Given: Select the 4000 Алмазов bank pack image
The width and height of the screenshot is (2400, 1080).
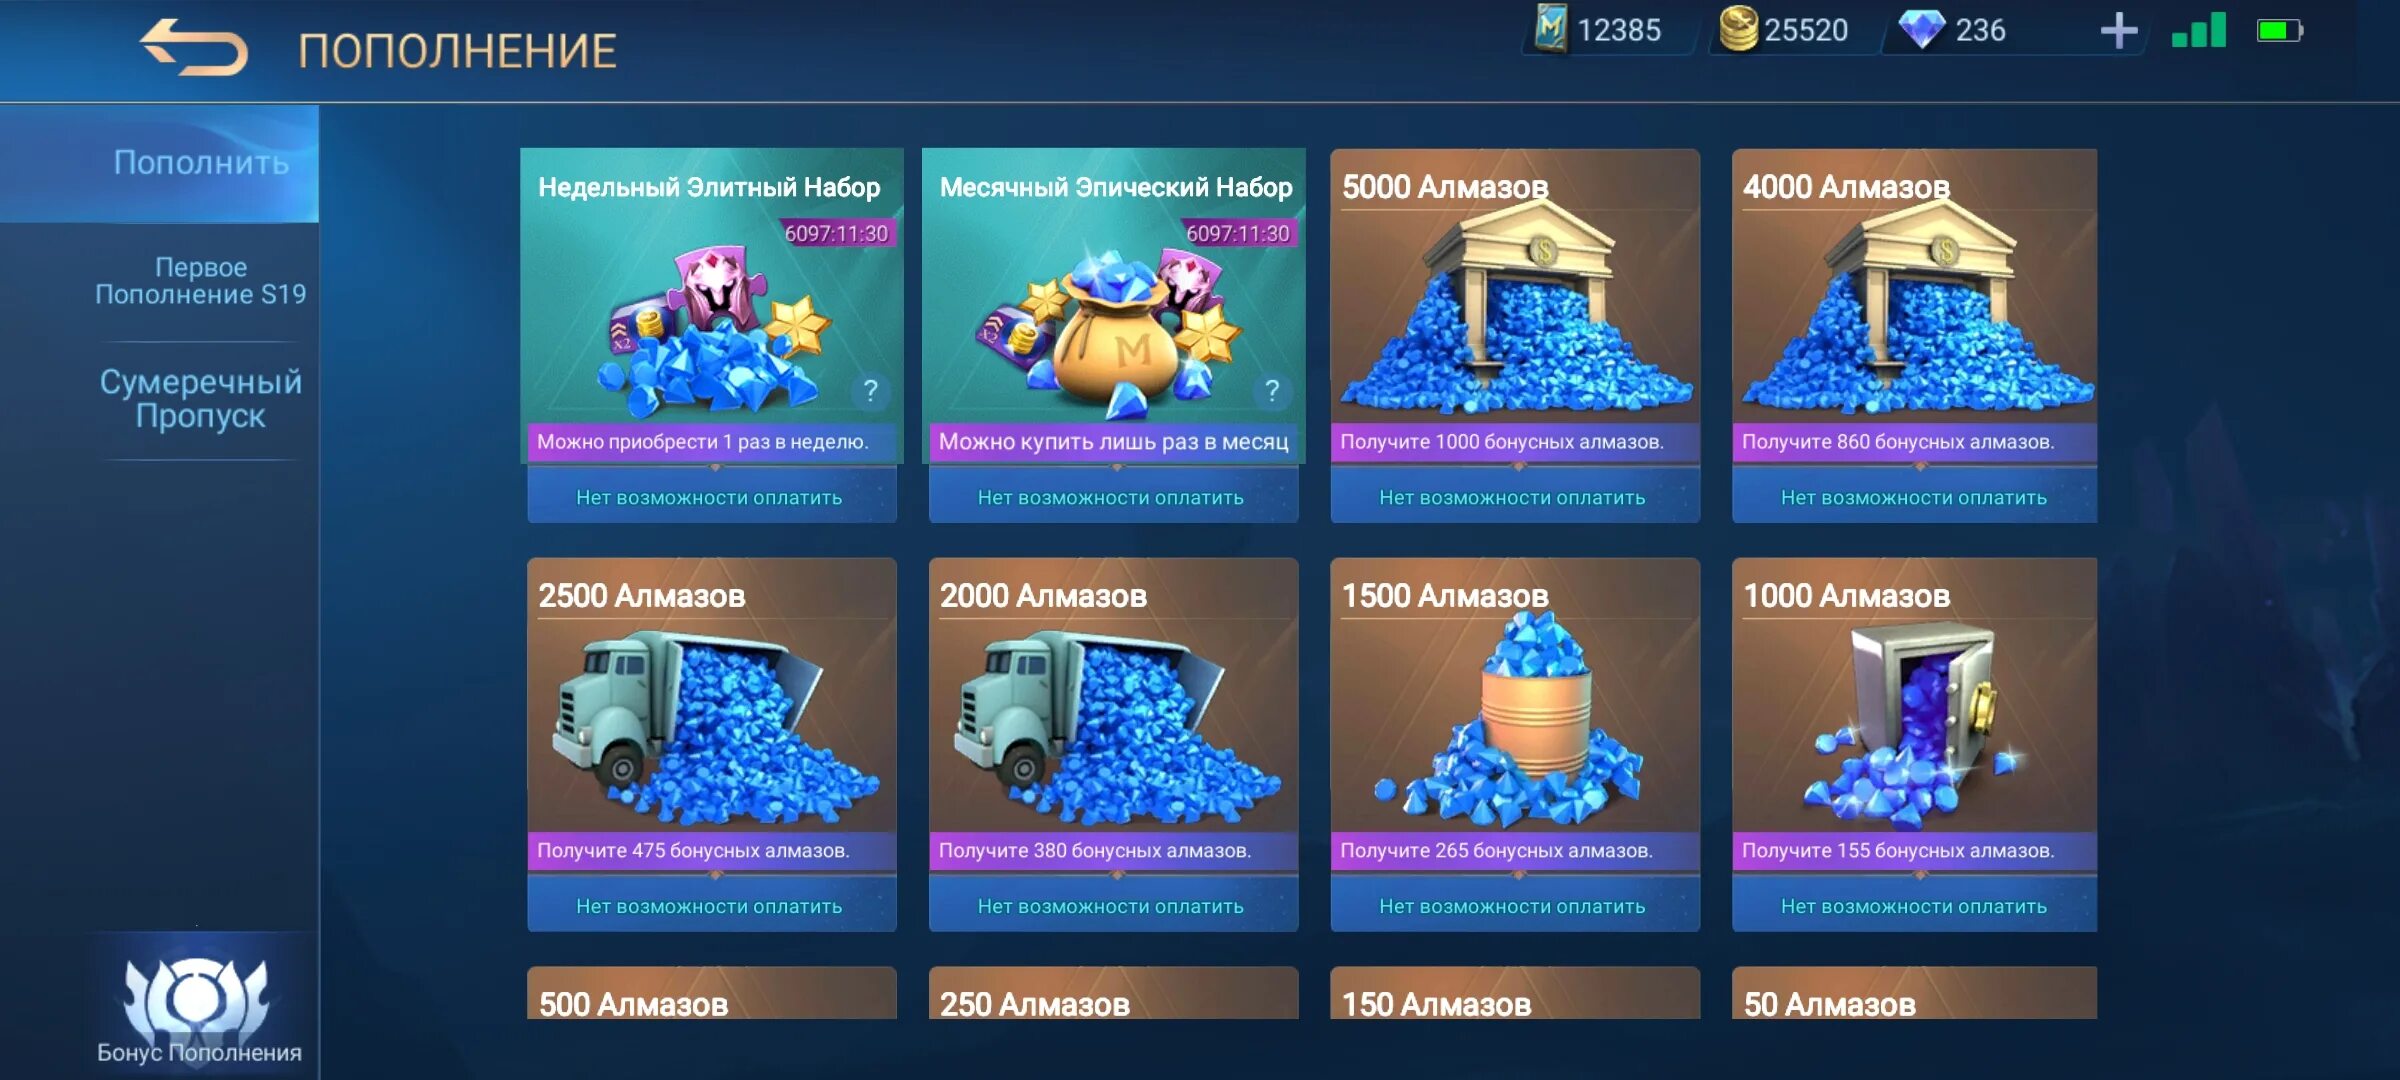Looking at the screenshot, I should (1914, 310).
